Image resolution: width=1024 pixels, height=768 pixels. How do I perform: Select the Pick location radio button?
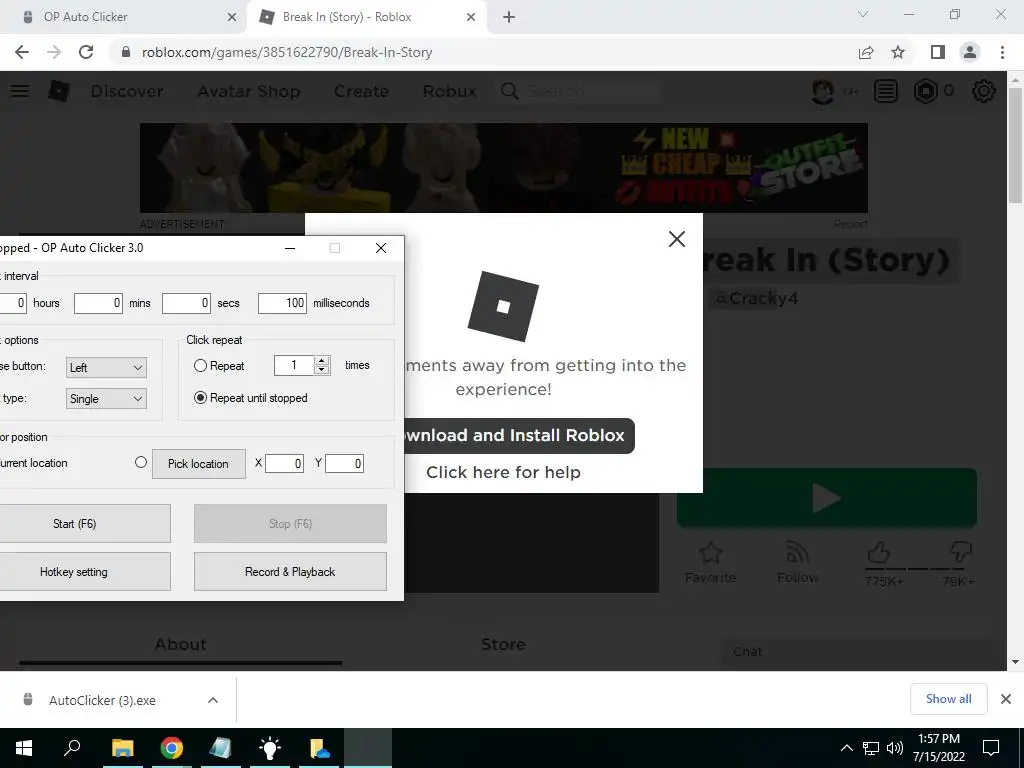coord(140,462)
